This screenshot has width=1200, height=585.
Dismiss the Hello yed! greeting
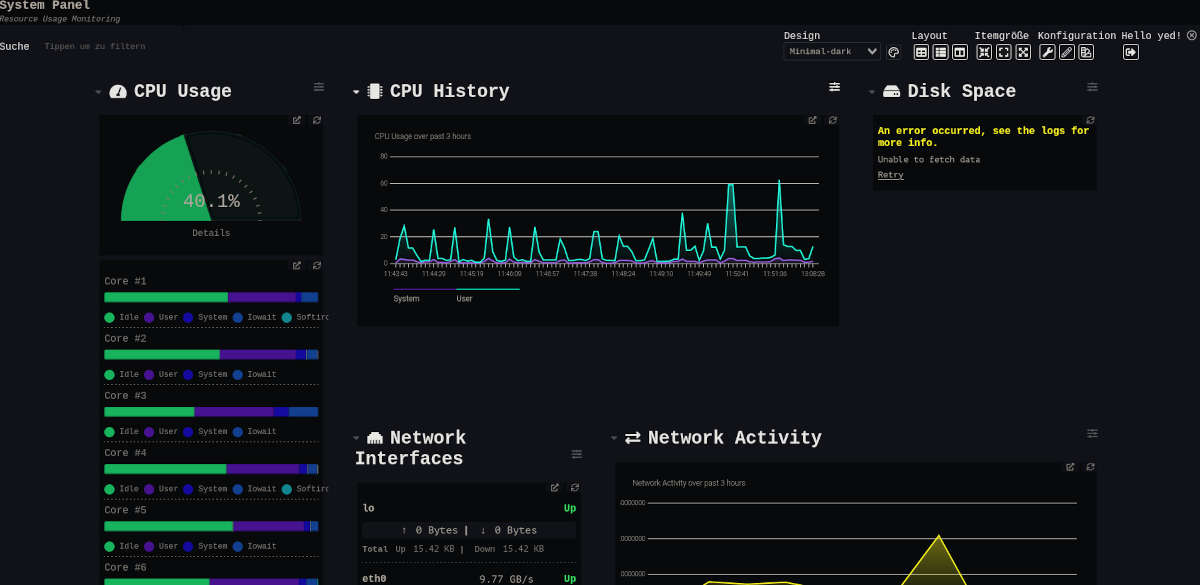coord(1192,35)
